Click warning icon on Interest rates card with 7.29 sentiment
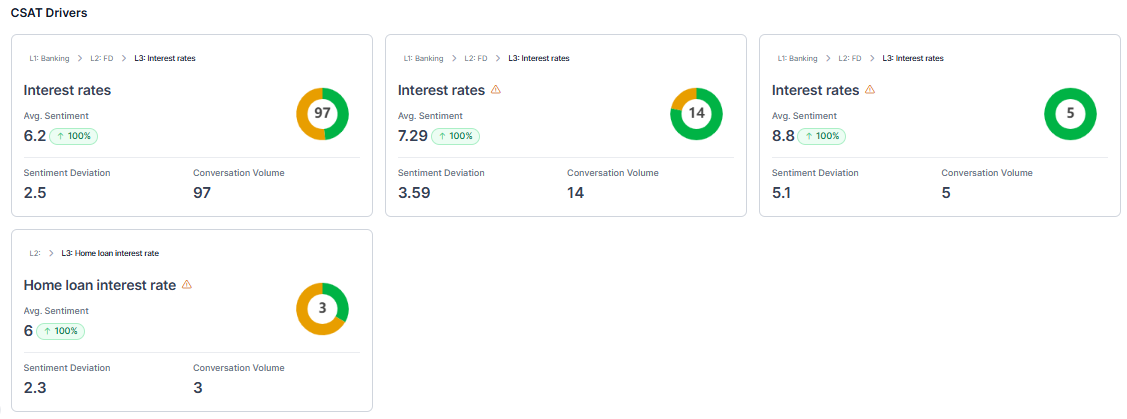This screenshot has height=419, width=1127. (496, 90)
